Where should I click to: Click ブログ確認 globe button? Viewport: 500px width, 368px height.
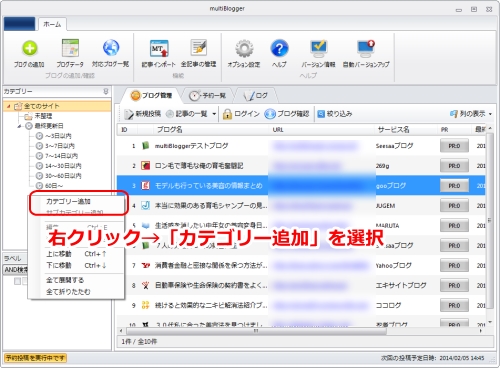(x=287, y=114)
